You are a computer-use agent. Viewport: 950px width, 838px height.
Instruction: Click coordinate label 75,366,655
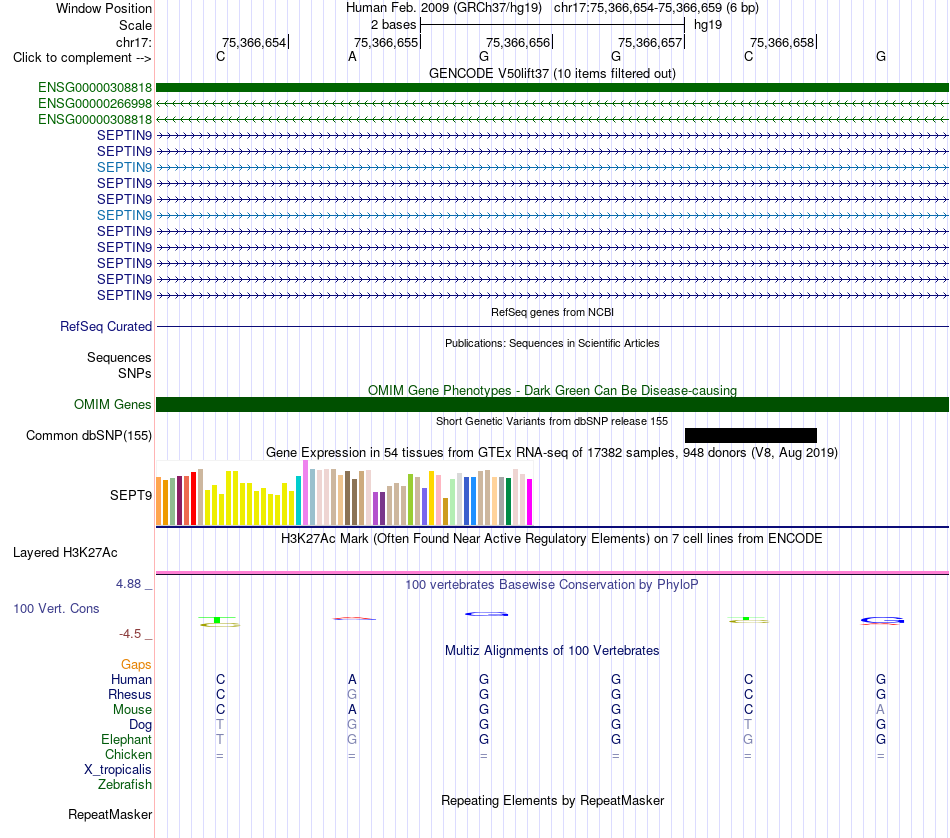coord(385,42)
